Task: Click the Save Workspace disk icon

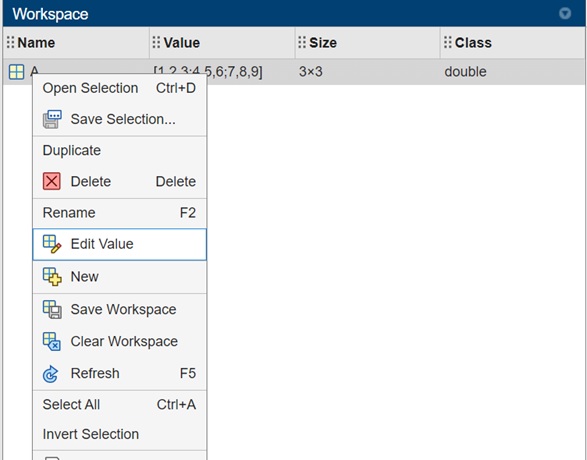Action: pos(52,309)
